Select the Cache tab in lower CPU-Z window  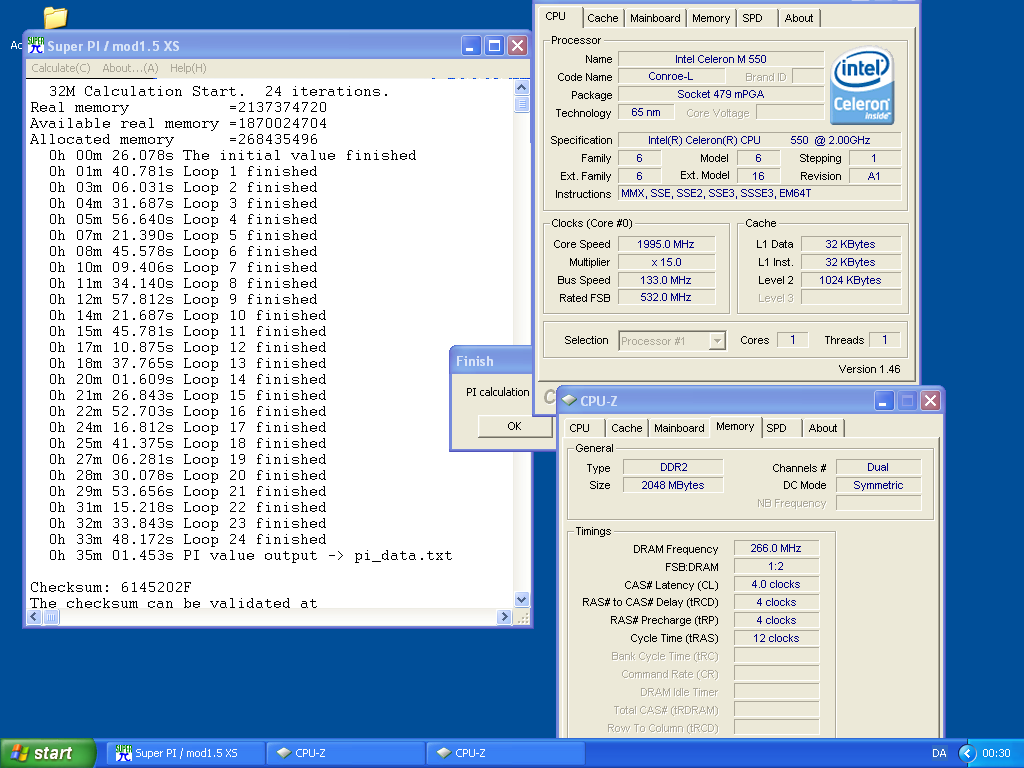pyautogui.click(x=626, y=428)
